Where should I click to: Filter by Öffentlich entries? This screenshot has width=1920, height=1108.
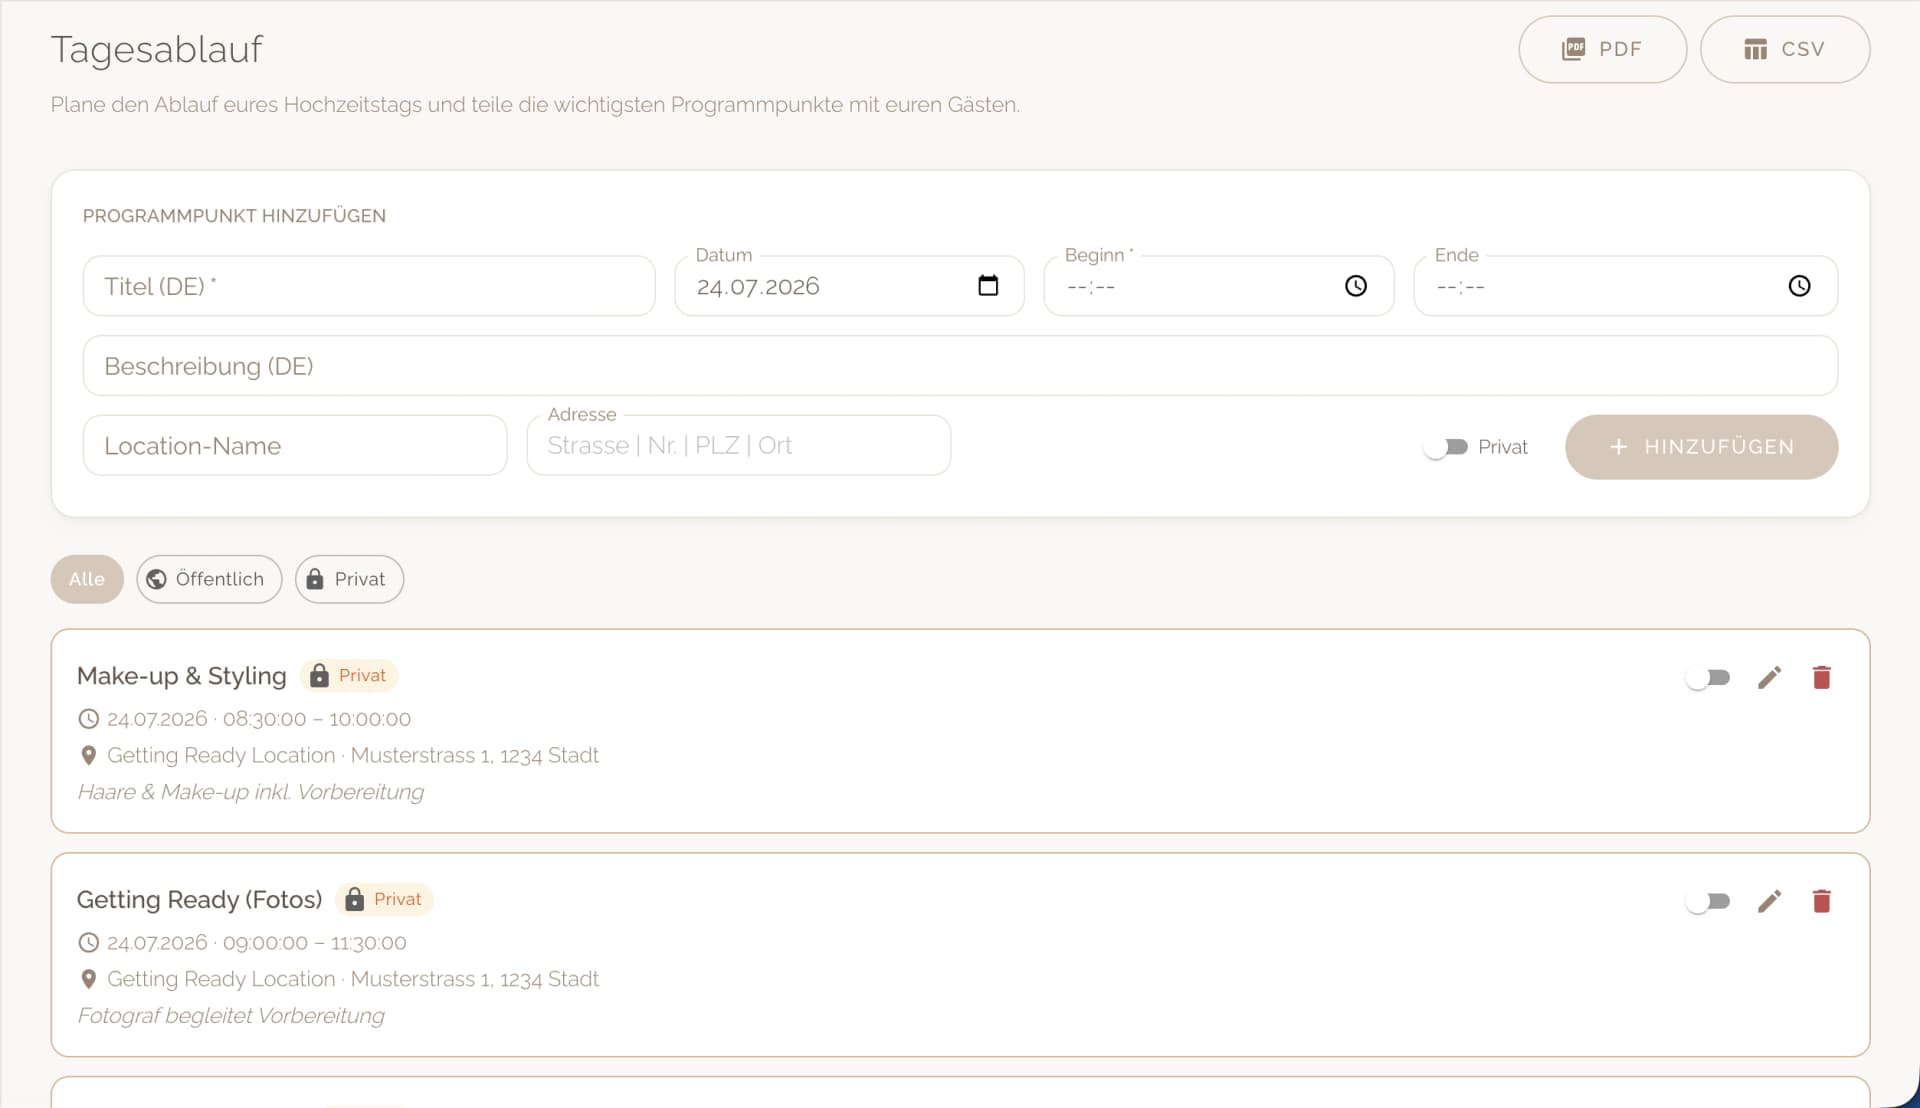point(208,579)
